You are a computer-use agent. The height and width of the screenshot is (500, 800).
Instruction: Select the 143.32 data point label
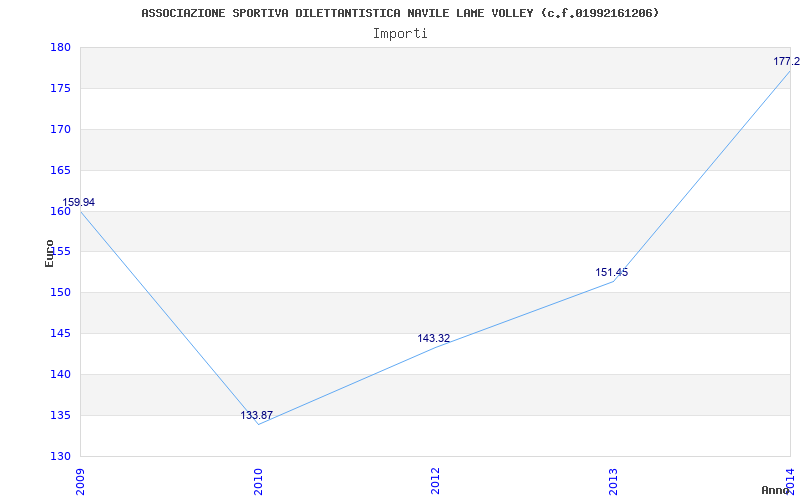tap(434, 338)
